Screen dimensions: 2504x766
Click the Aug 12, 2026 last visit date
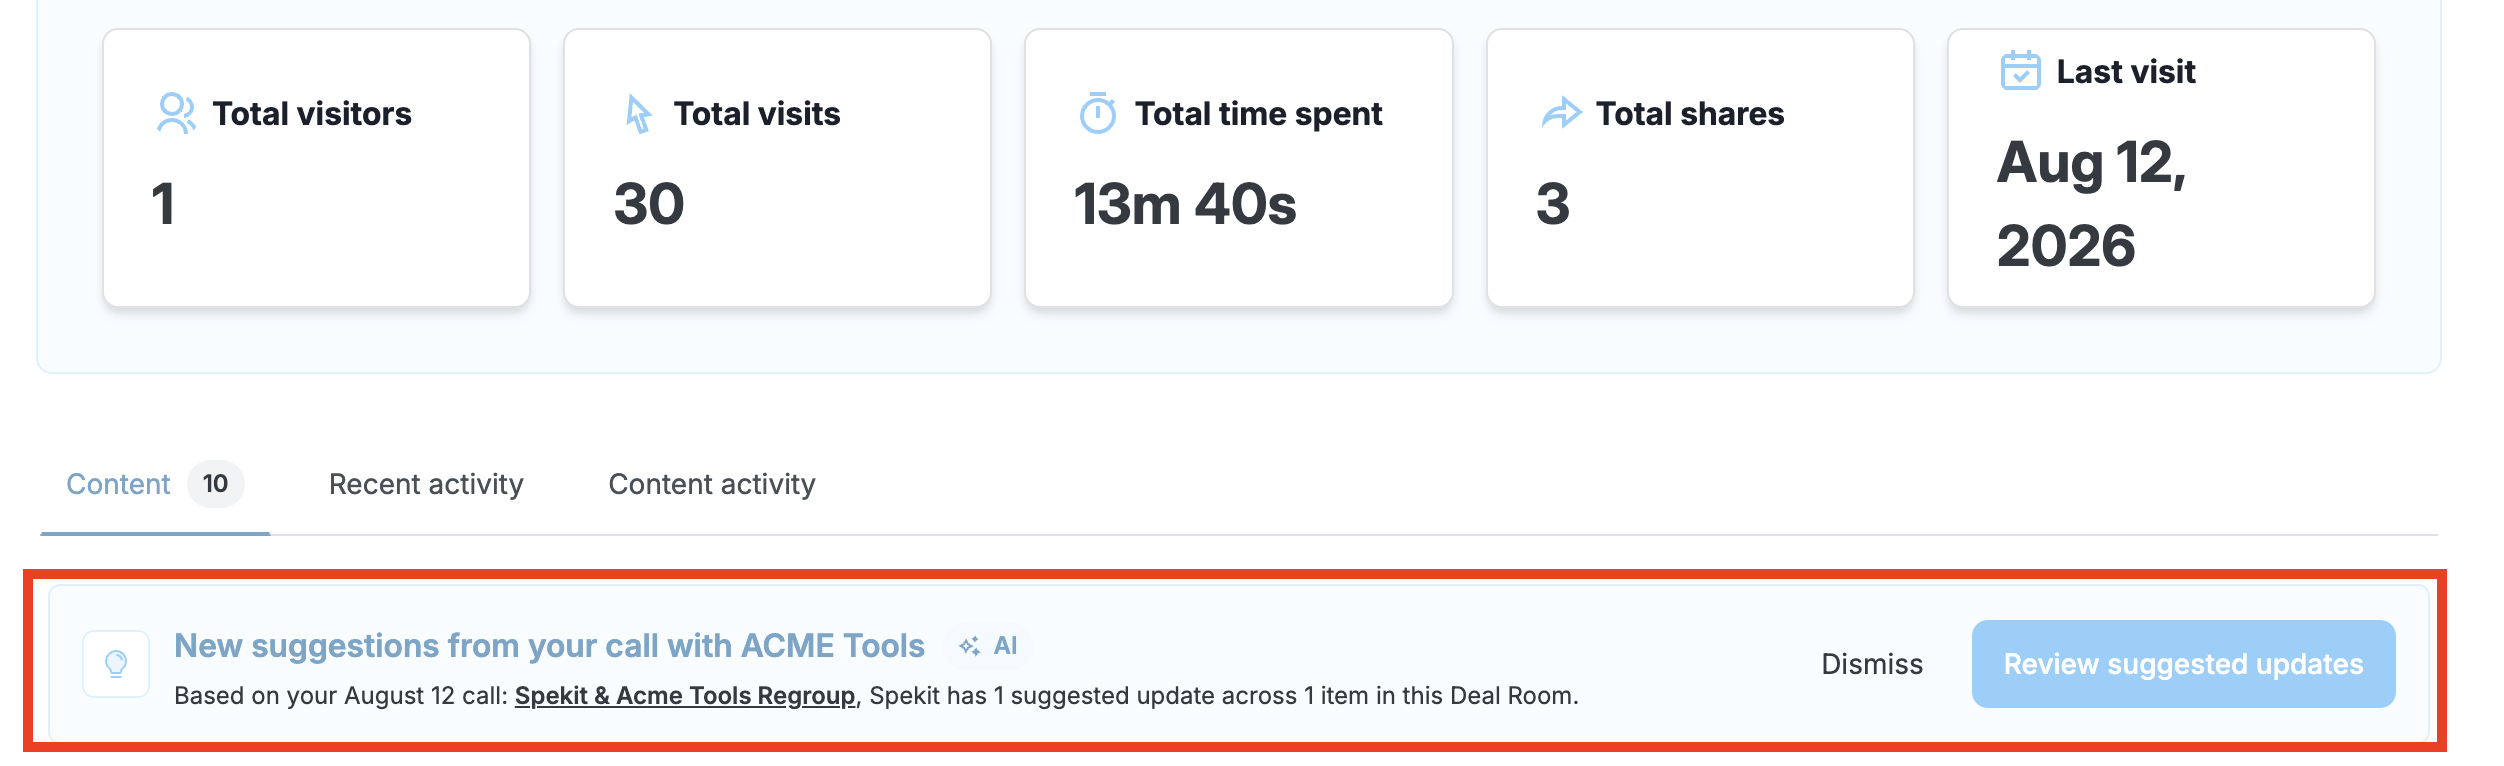point(2091,204)
